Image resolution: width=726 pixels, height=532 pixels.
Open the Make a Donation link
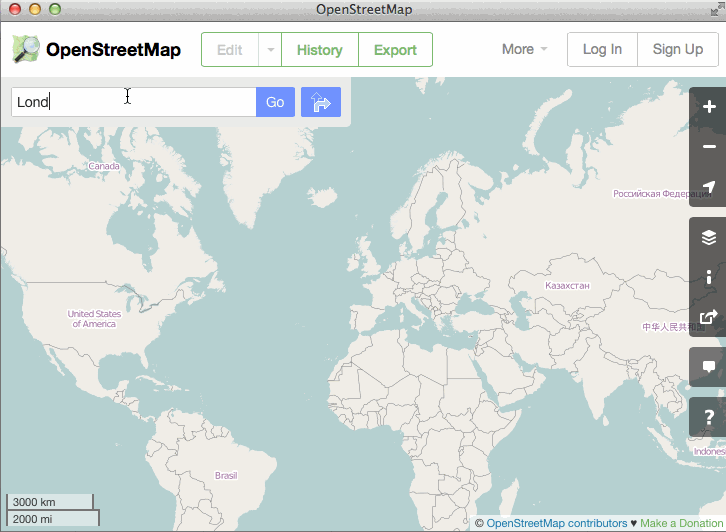pos(682,523)
